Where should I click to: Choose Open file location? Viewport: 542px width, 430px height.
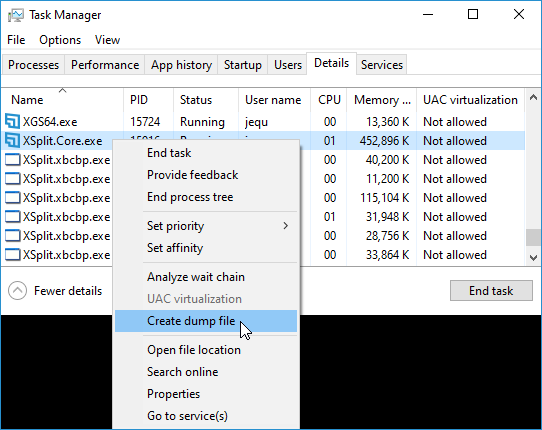click(x=206, y=350)
